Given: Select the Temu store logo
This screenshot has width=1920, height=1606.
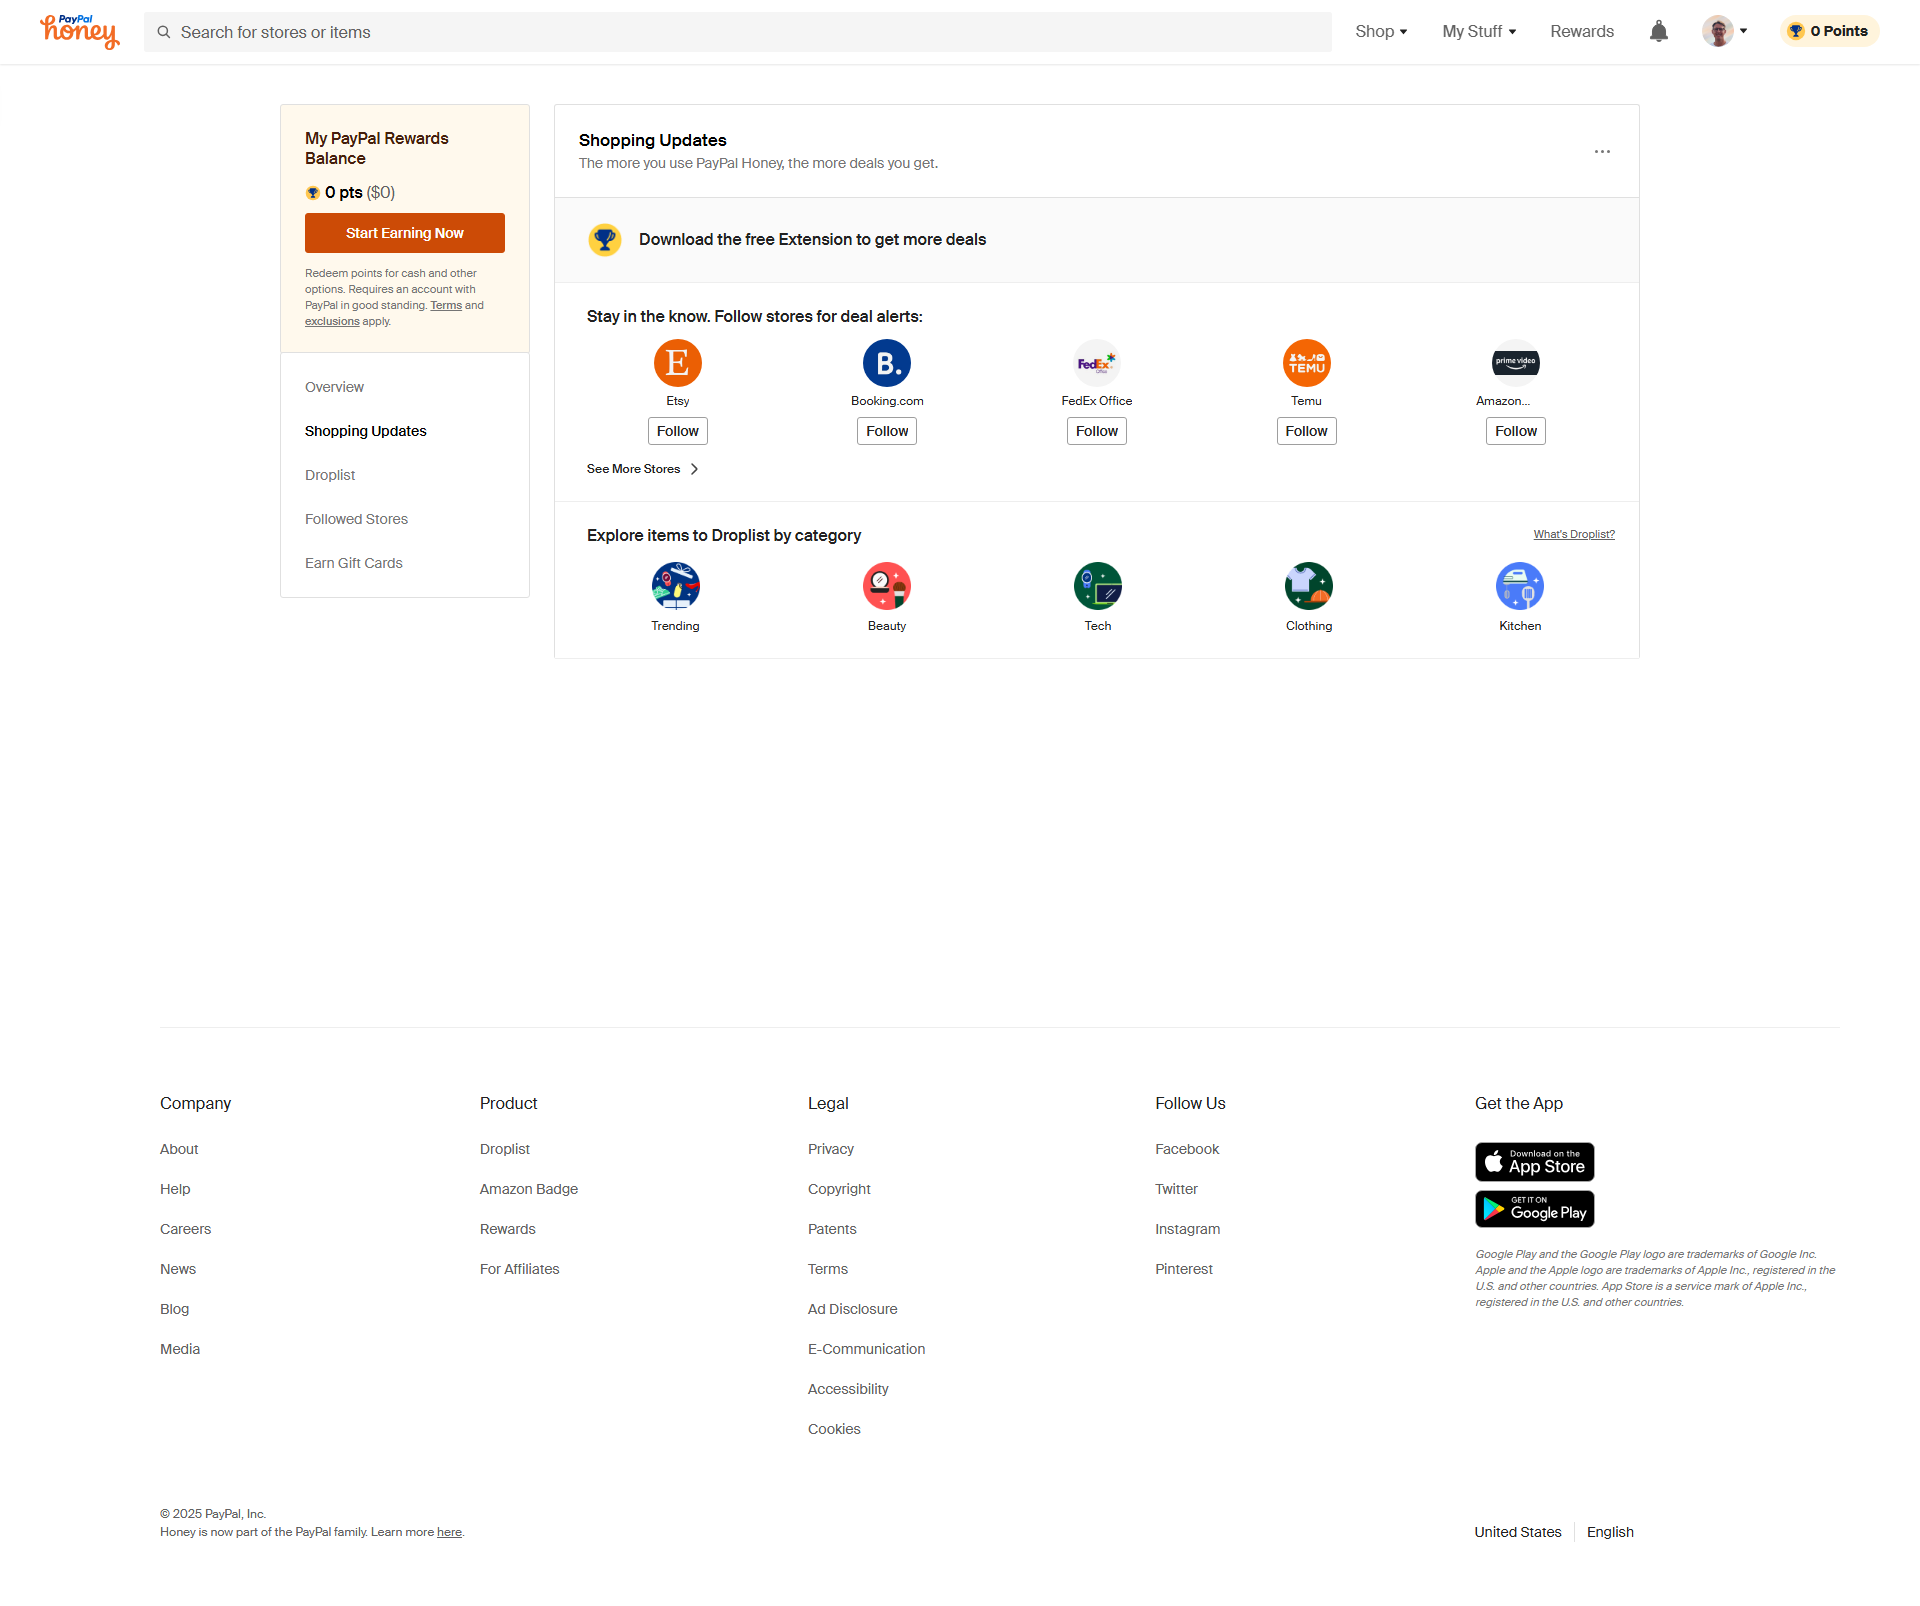Looking at the screenshot, I should pyautogui.click(x=1306, y=363).
